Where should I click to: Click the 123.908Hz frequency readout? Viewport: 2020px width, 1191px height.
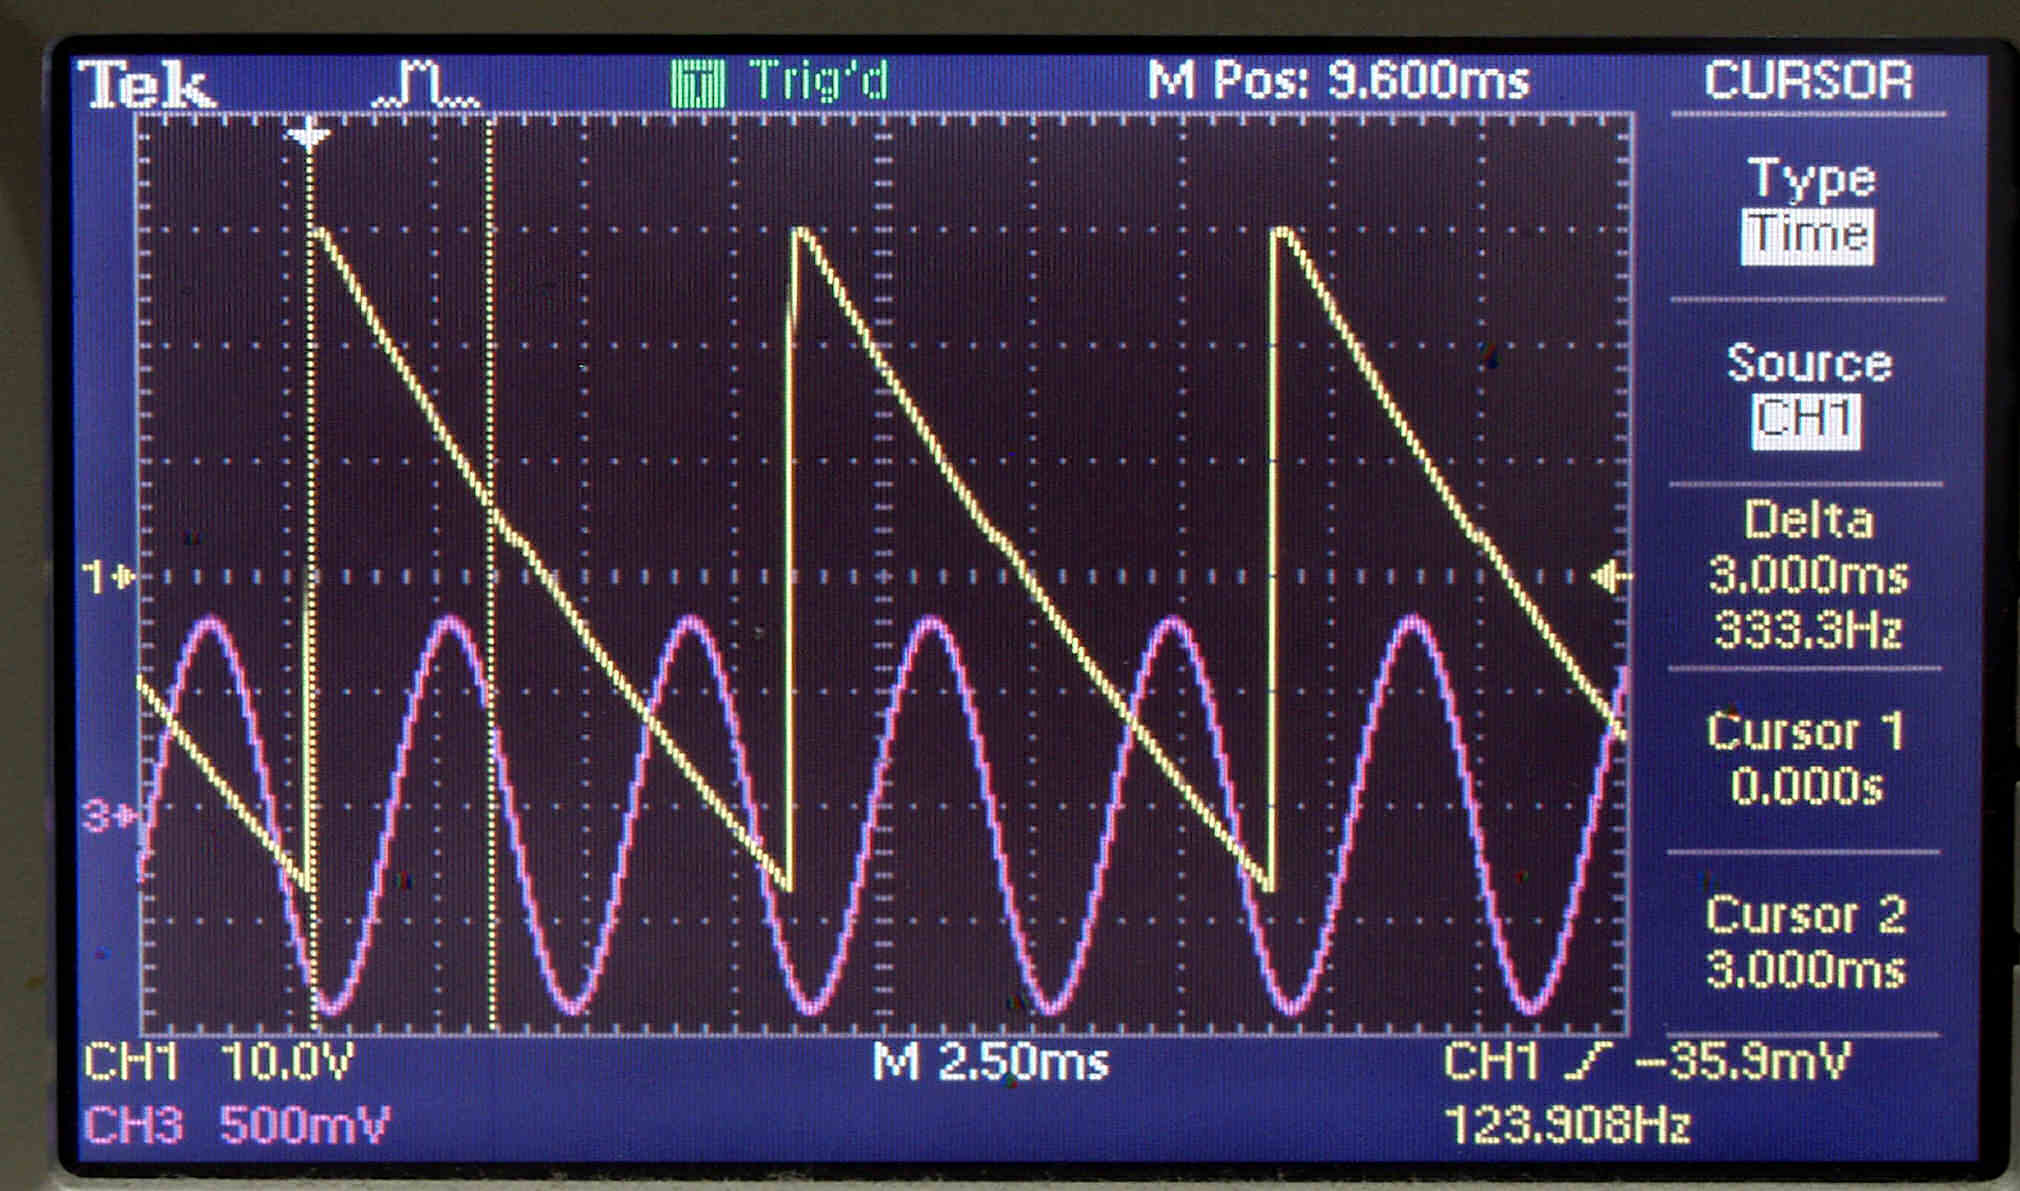pos(1566,1126)
